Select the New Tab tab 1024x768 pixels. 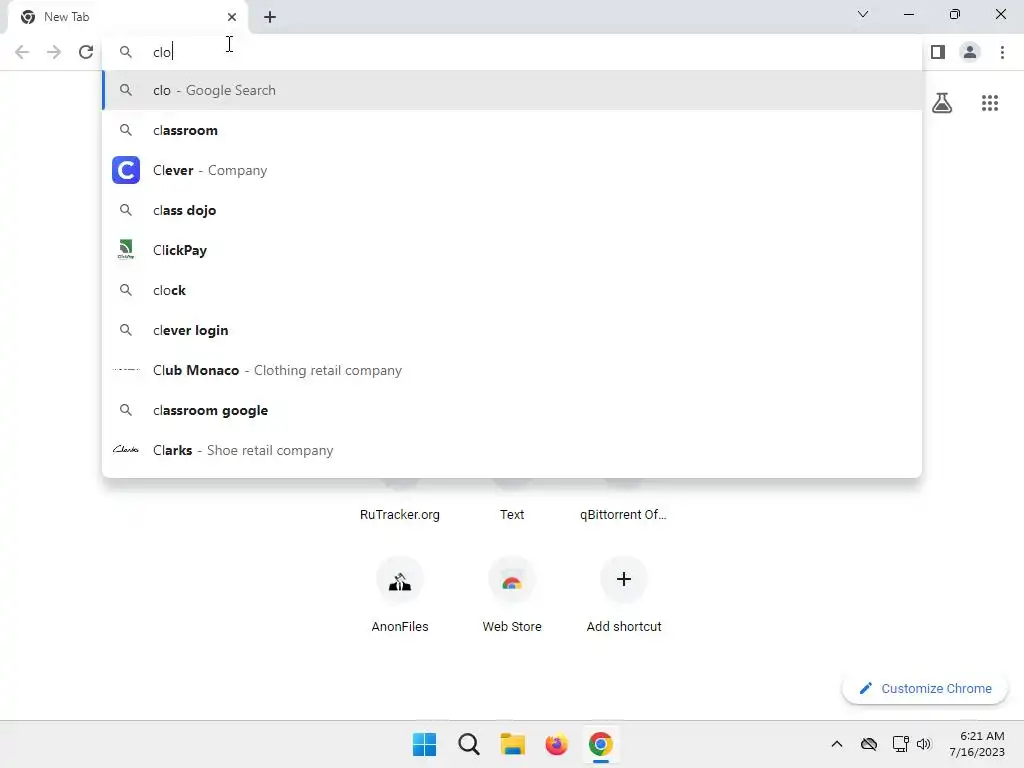coord(128,18)
